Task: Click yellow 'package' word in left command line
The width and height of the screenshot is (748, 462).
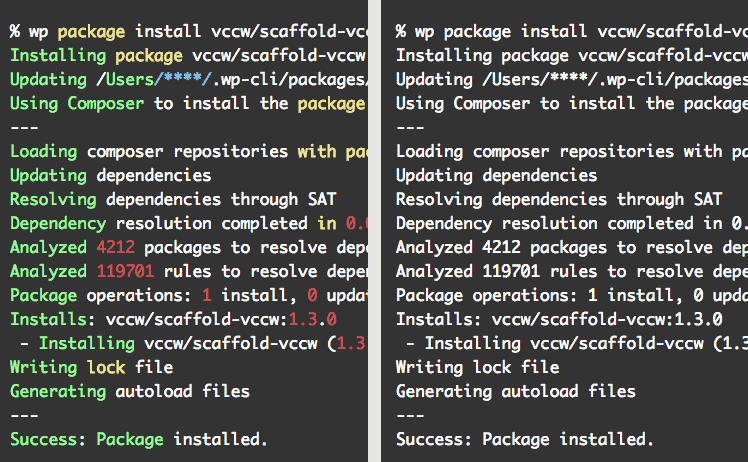Action: pyautogui.click(x=91, y=32)
